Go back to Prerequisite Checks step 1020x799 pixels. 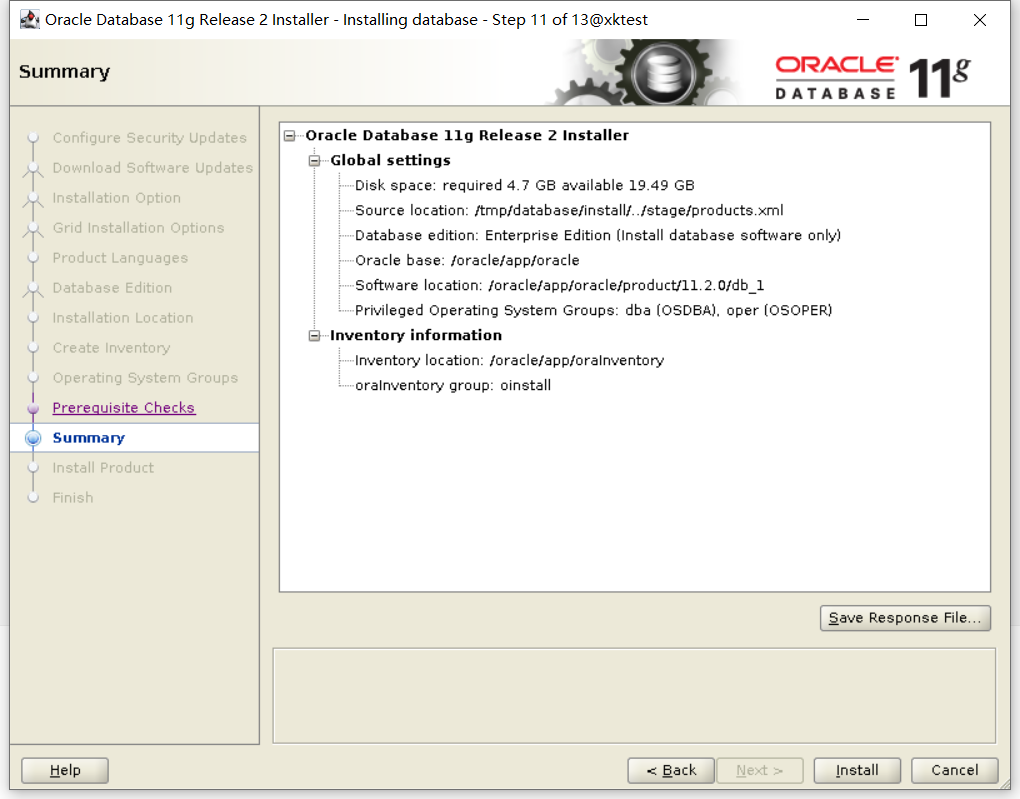124,407
